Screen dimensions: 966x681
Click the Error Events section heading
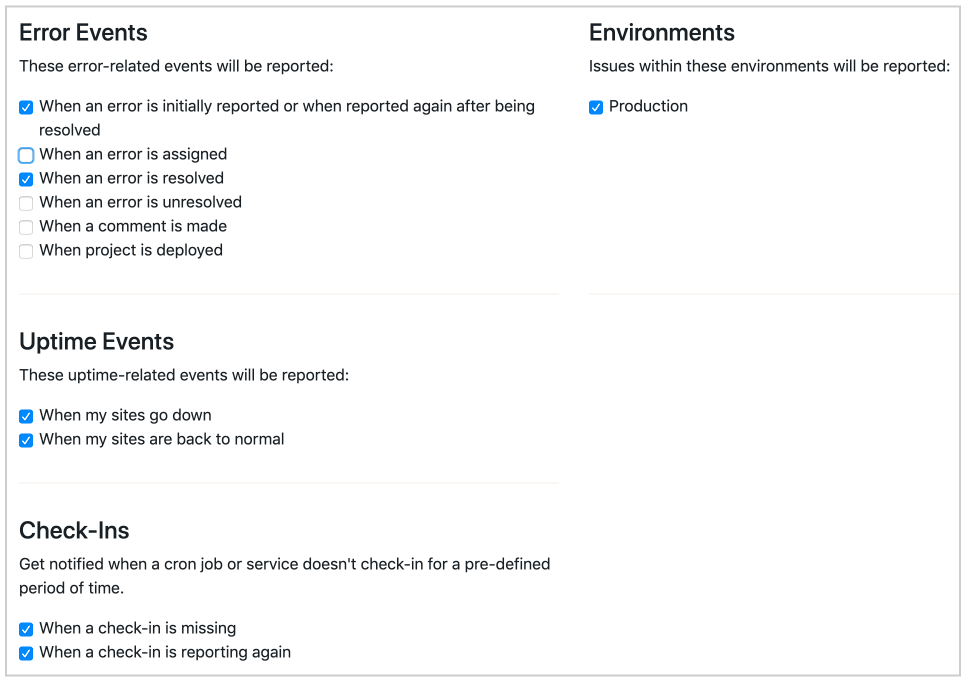click(x=83, y=32)
